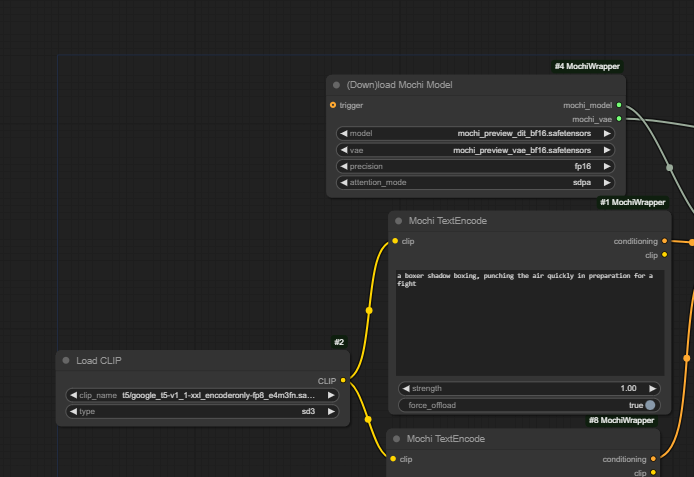Step precision backward with left arrow
Image resolution: width=694 pixels, height=477 pixels.
click(x=344, y=166)
